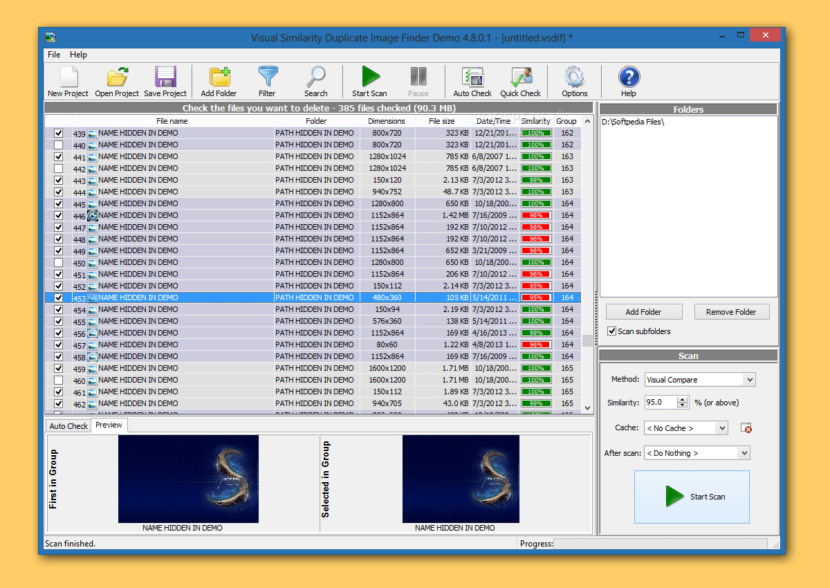This screenshot has height=588, width=830.
Task: Open the File menu
Action: tap(54, 55)
